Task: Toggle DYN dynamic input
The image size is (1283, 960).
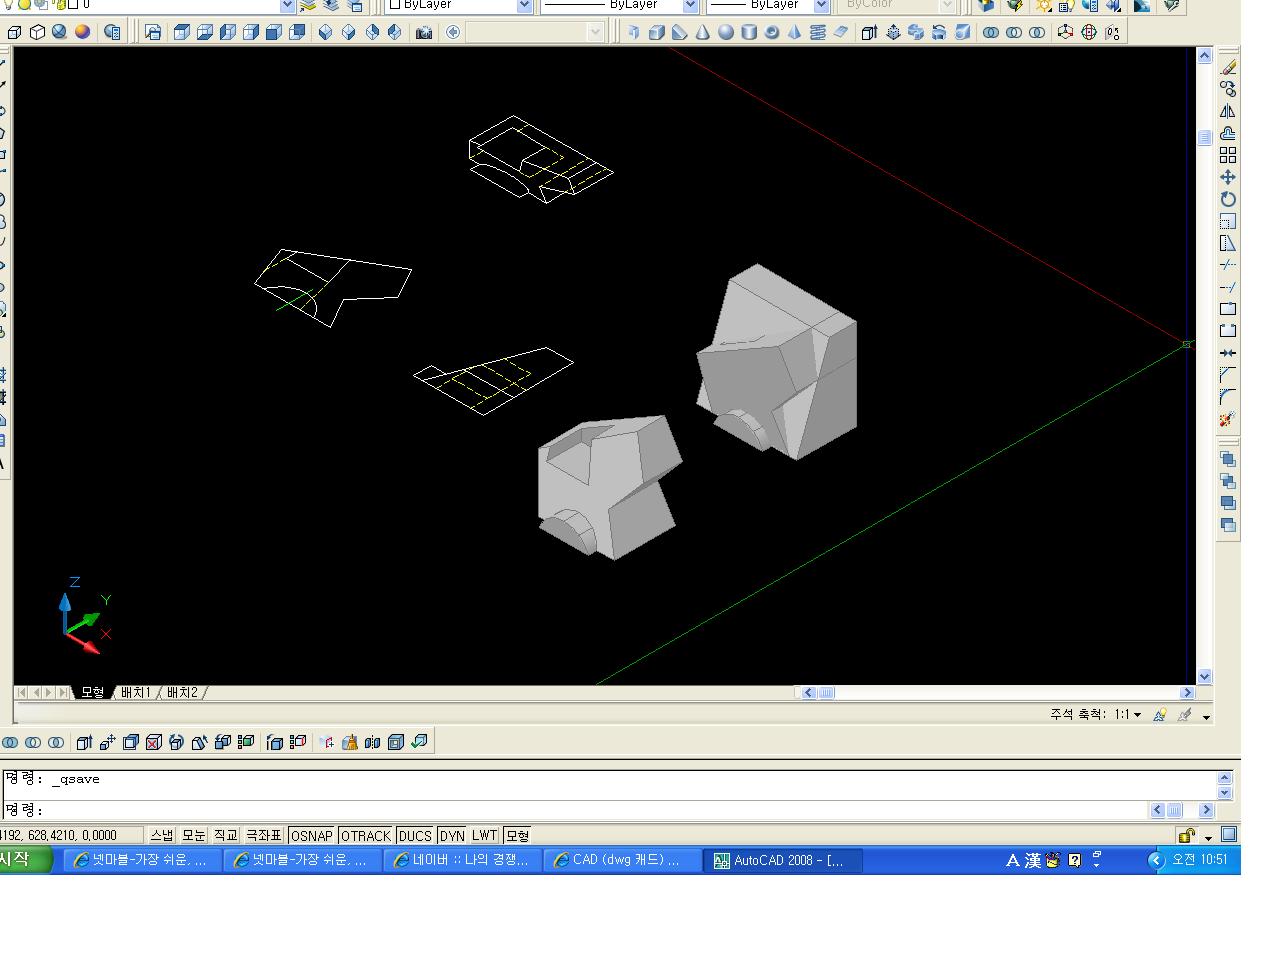Action: [x=452, y=835]
